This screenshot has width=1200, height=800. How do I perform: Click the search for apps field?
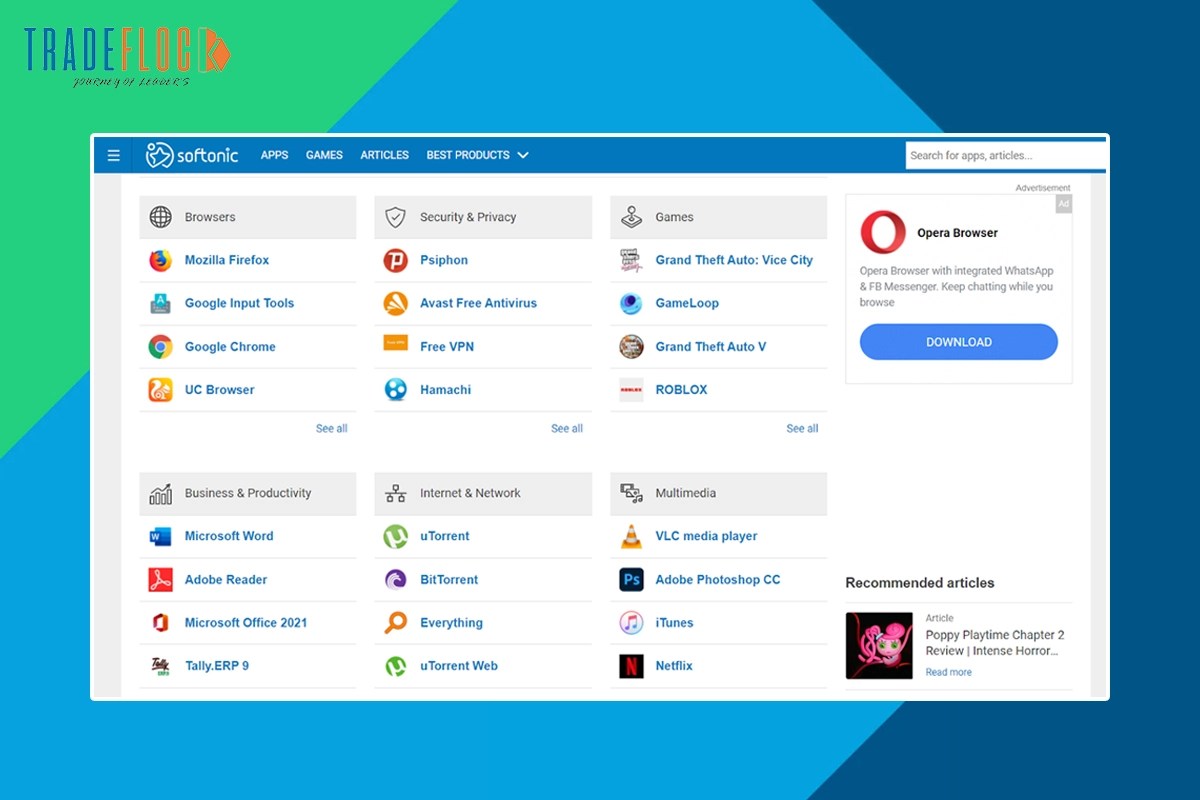pos(1006,155)
